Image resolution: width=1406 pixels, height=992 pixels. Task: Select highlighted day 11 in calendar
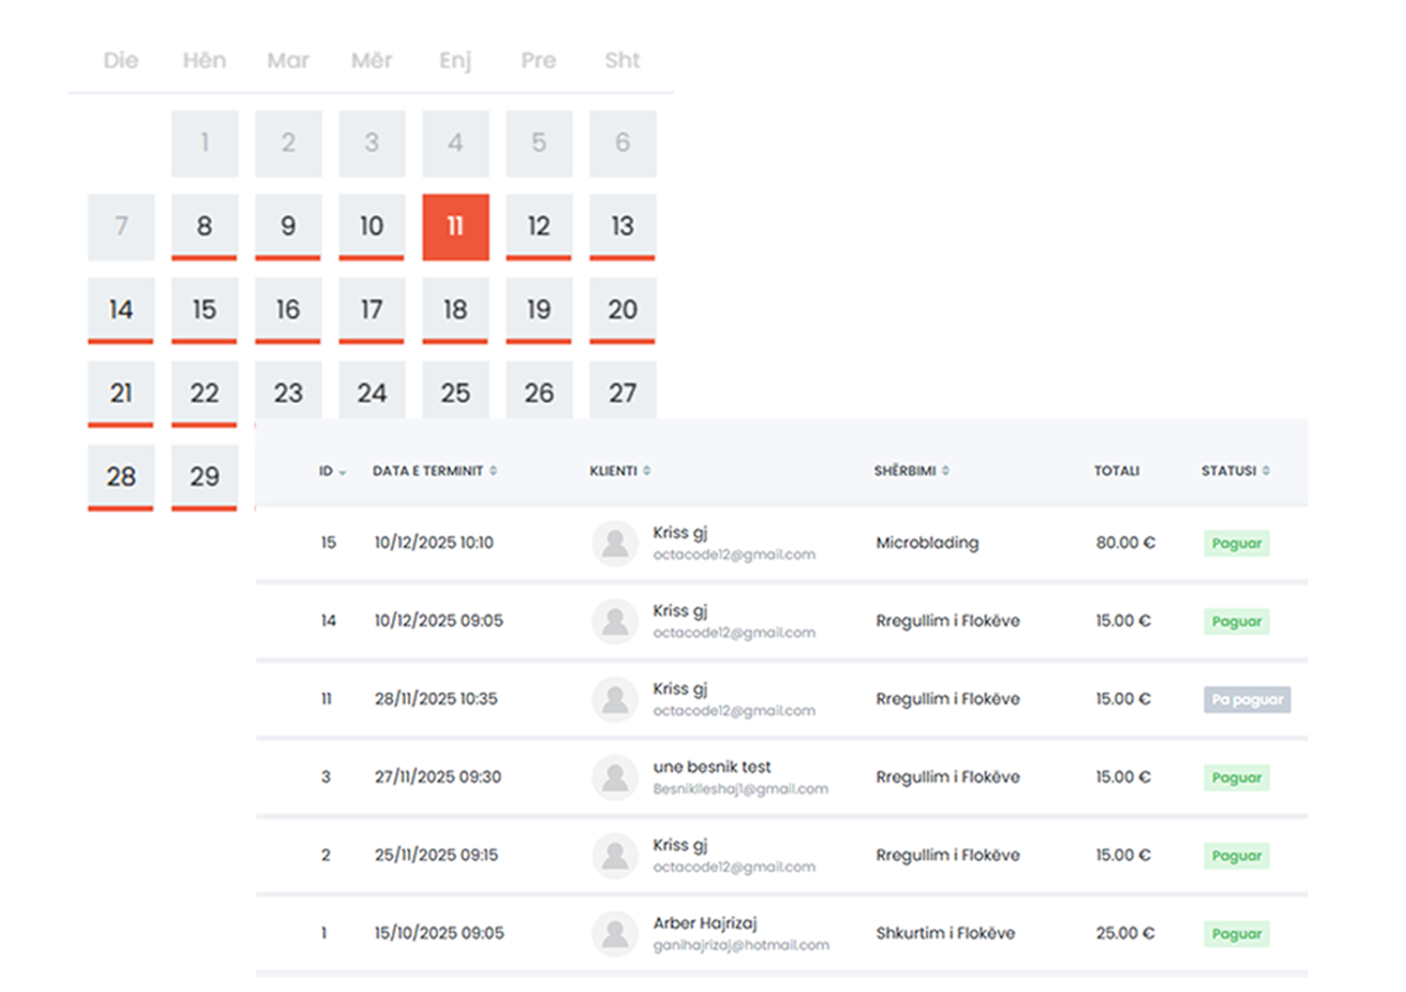(x=455, y=227)
